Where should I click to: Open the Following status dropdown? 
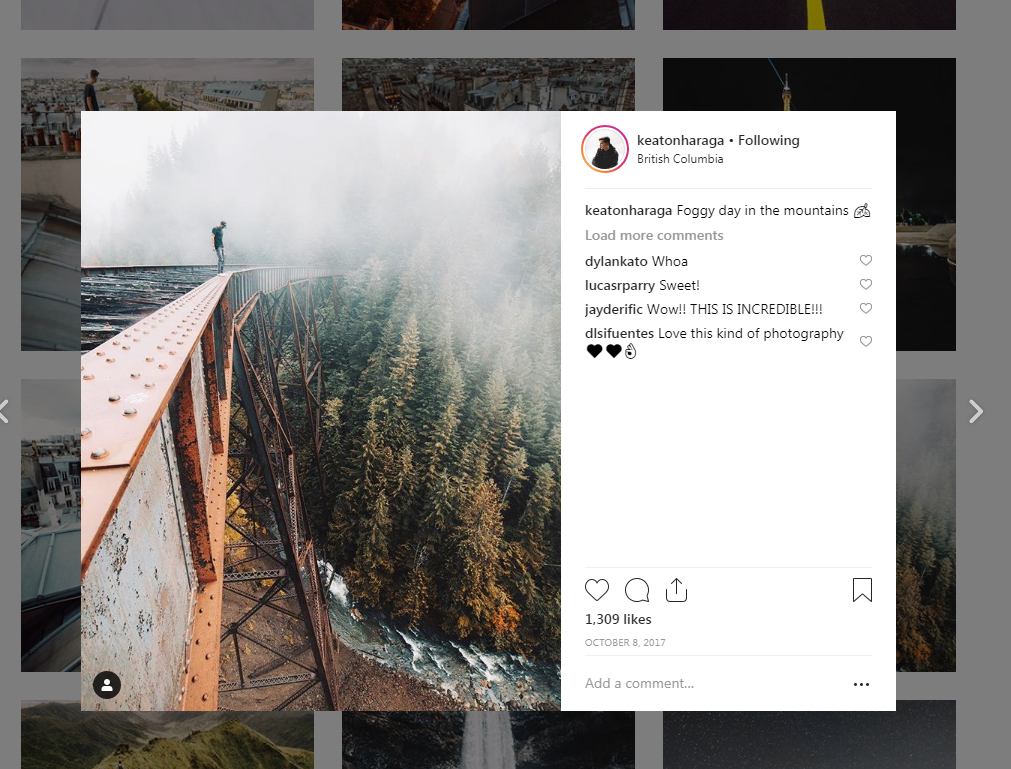[769, 140]
